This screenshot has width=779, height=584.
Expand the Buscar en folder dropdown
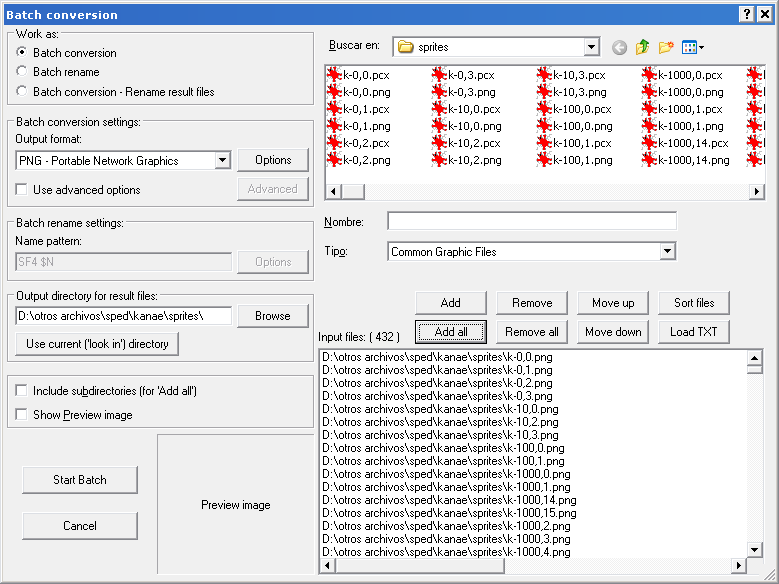(590, 47)
